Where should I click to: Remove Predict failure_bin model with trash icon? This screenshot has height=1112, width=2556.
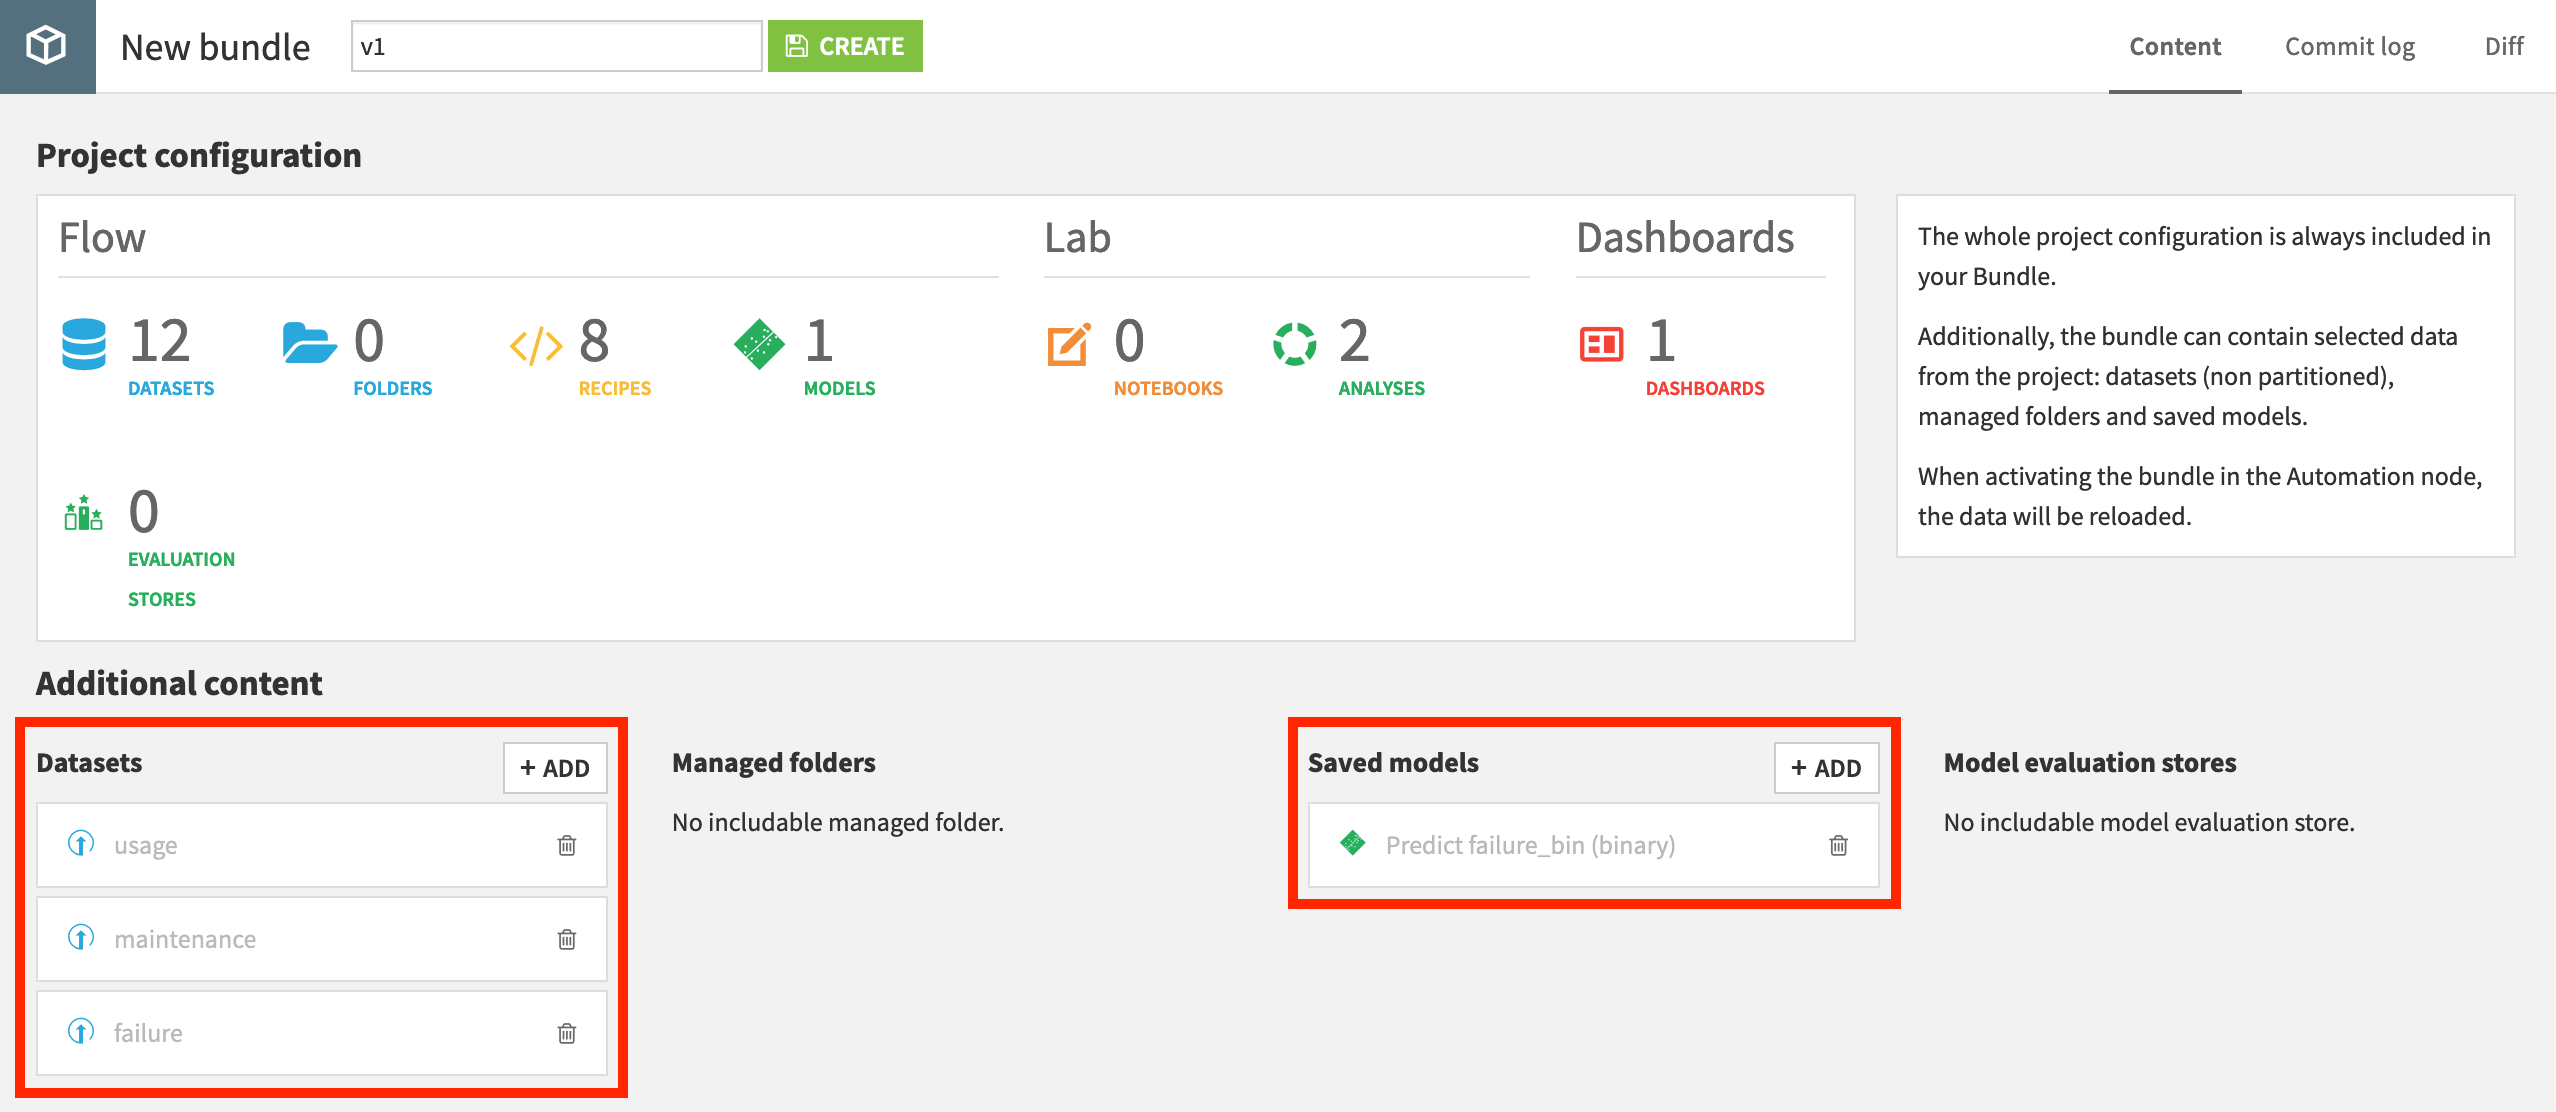1838,846
